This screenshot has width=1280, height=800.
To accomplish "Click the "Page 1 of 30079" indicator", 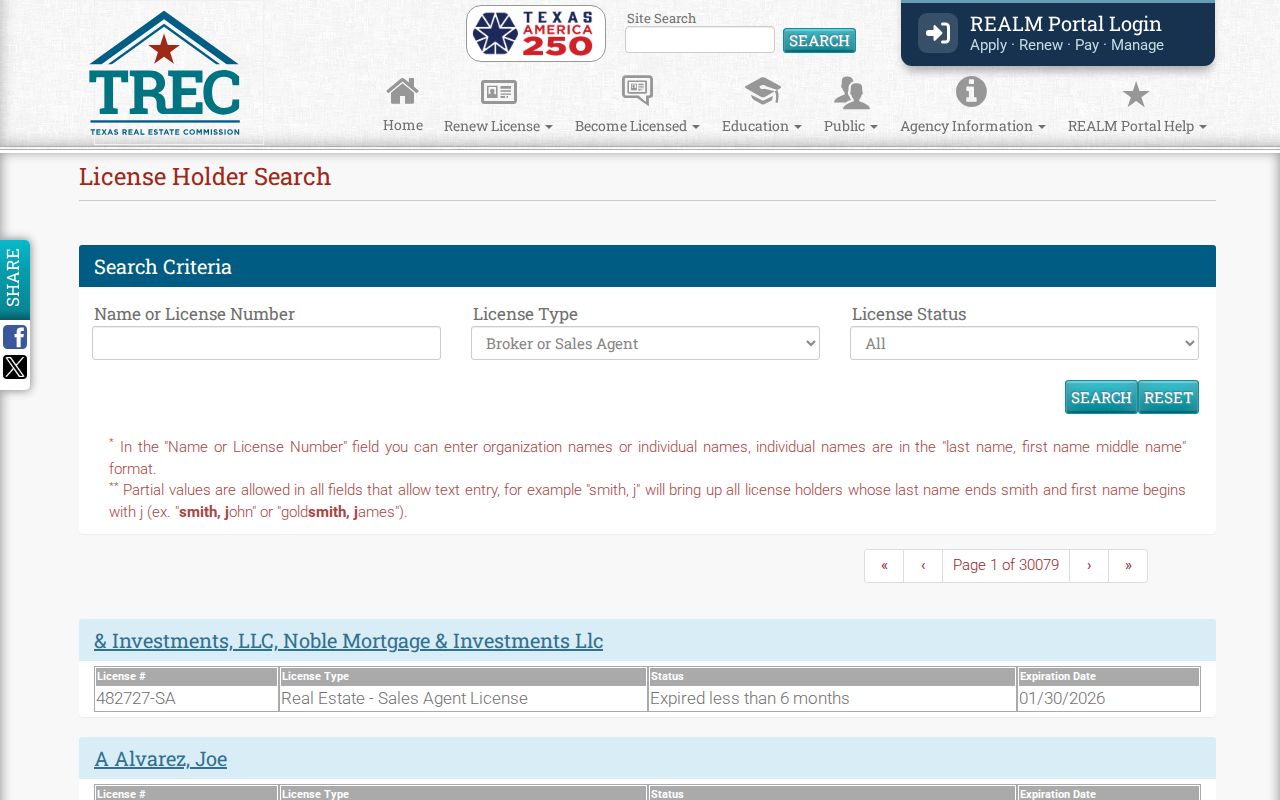I will 1006,566.
